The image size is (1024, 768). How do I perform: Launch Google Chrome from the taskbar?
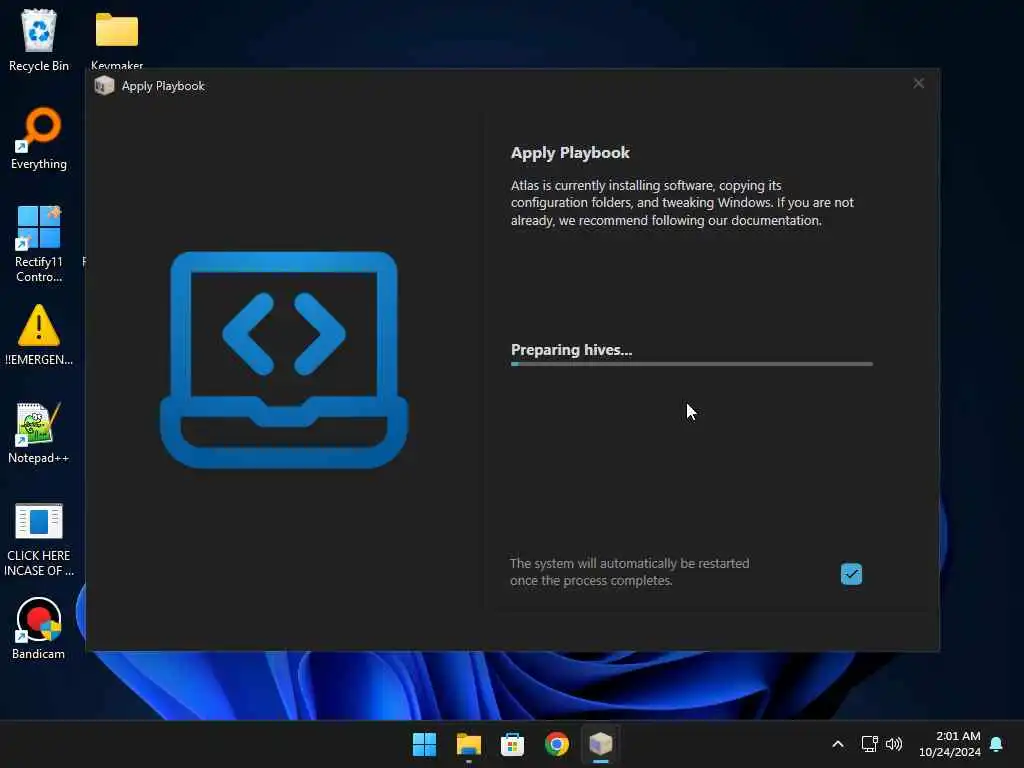tap(556, 744)
